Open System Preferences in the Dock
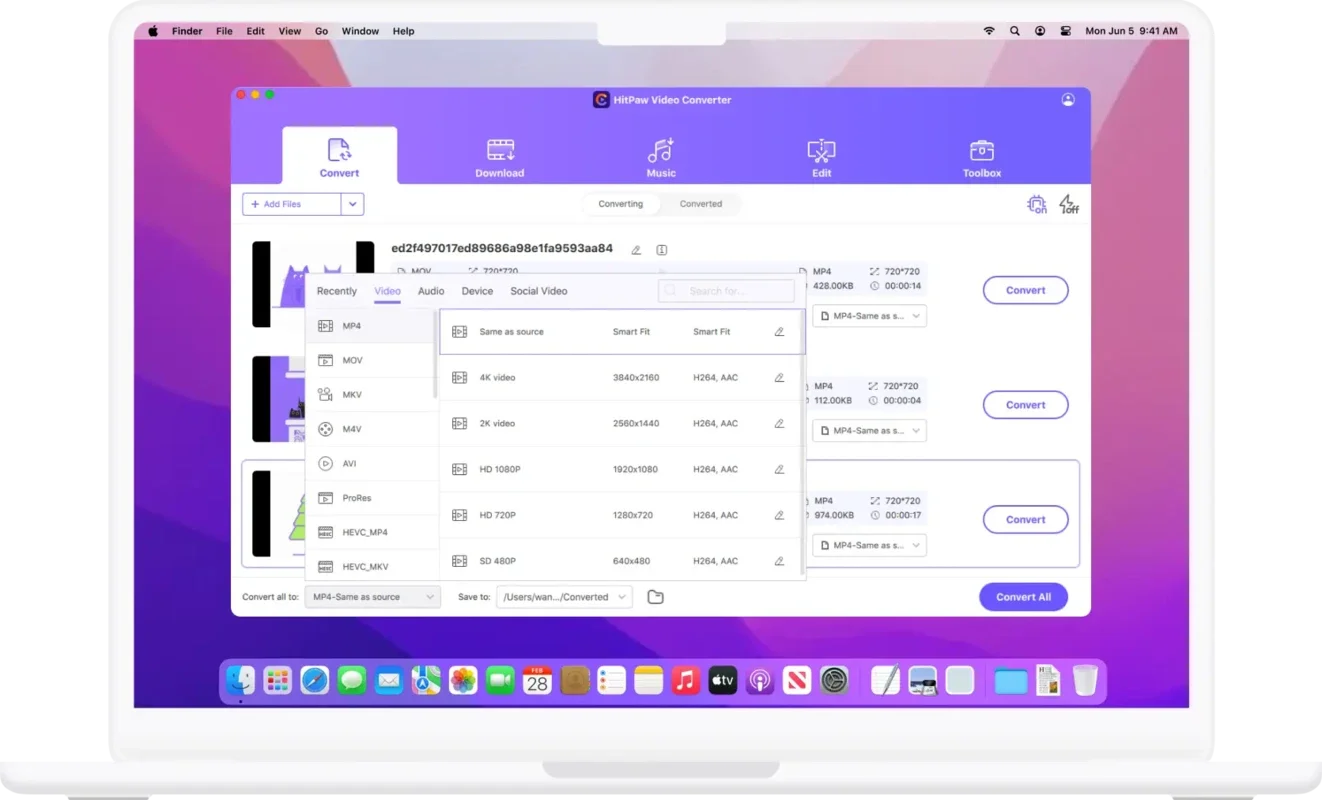This screenshot has height=800, width=1322. click(x=834, y=681)
